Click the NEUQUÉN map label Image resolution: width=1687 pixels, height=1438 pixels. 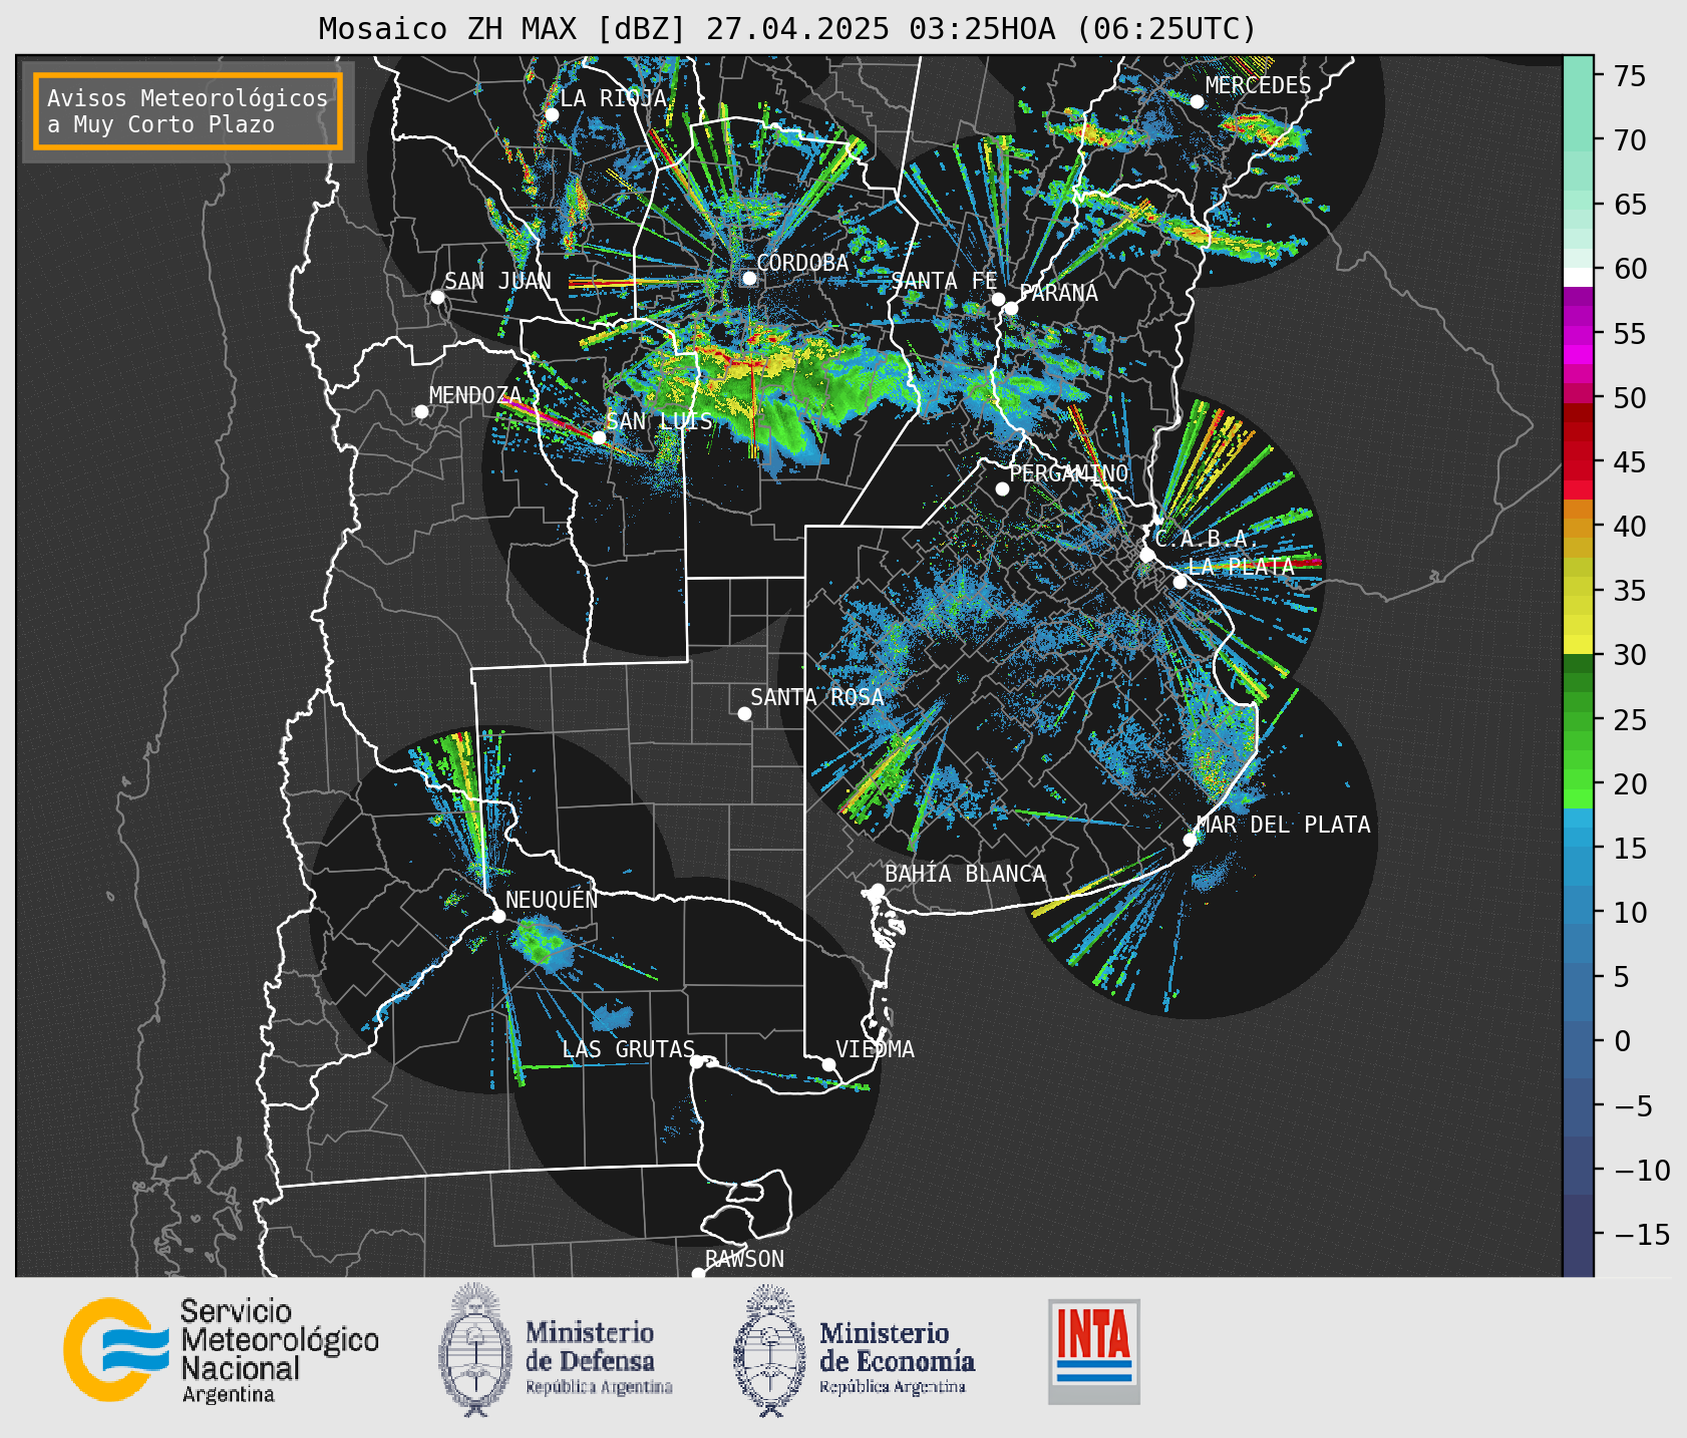point(552,899)
